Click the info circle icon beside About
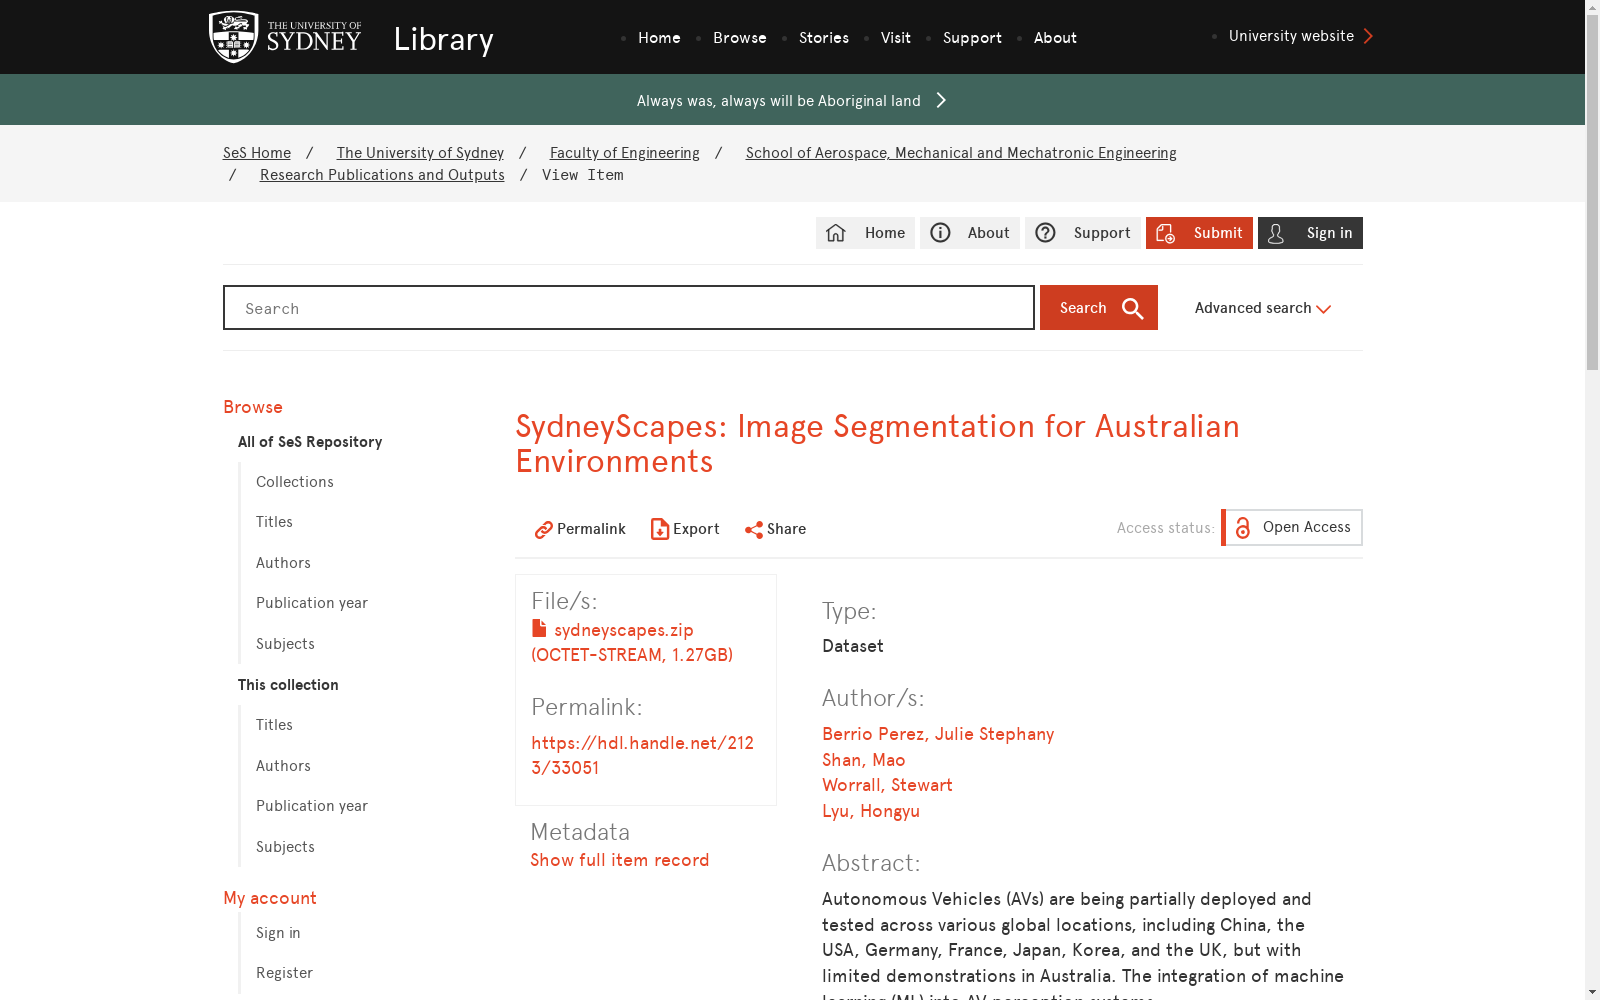The image size is (1600, 1000). (x=940, y=233)
